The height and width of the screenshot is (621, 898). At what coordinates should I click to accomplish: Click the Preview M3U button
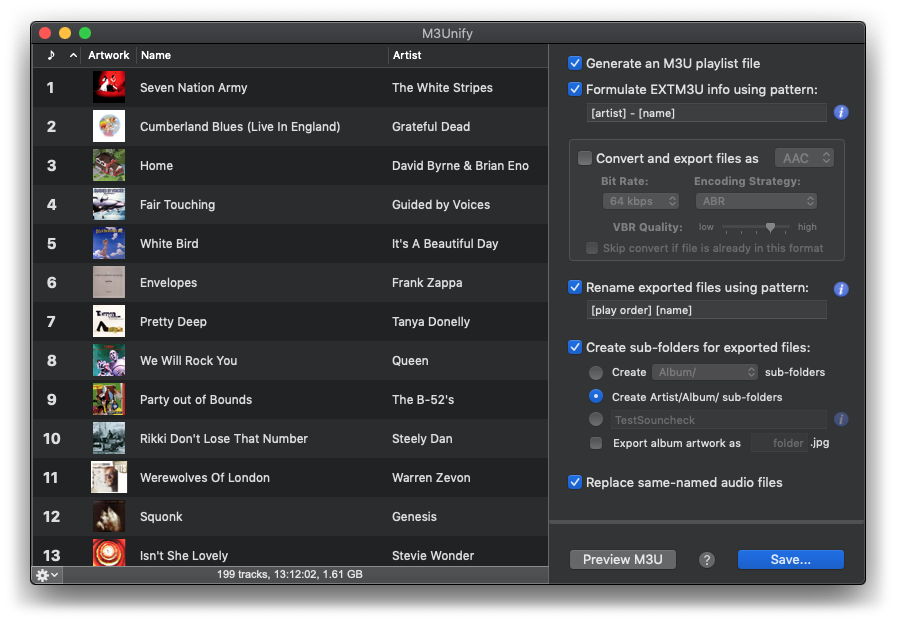pos(623,560)
